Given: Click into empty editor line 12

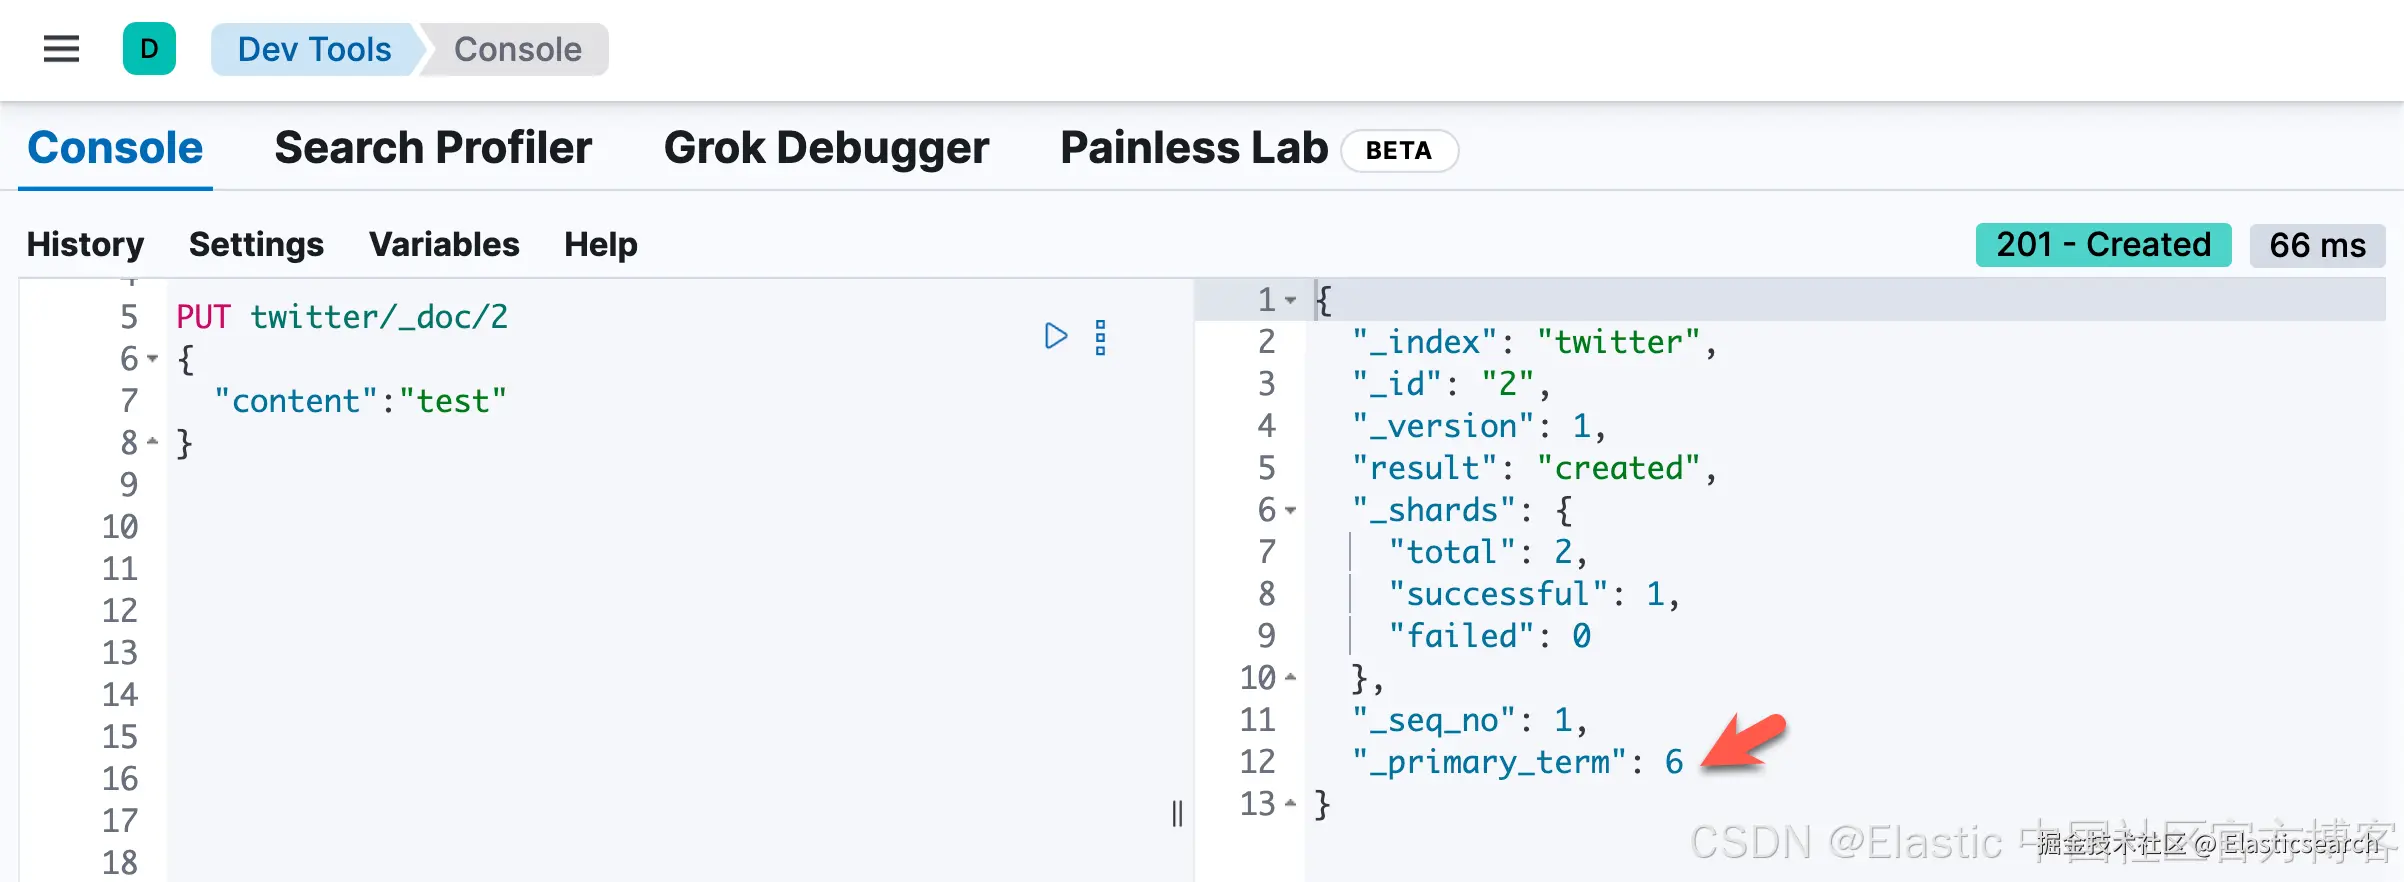Looking at the screenshot, I should coord(600,610).
